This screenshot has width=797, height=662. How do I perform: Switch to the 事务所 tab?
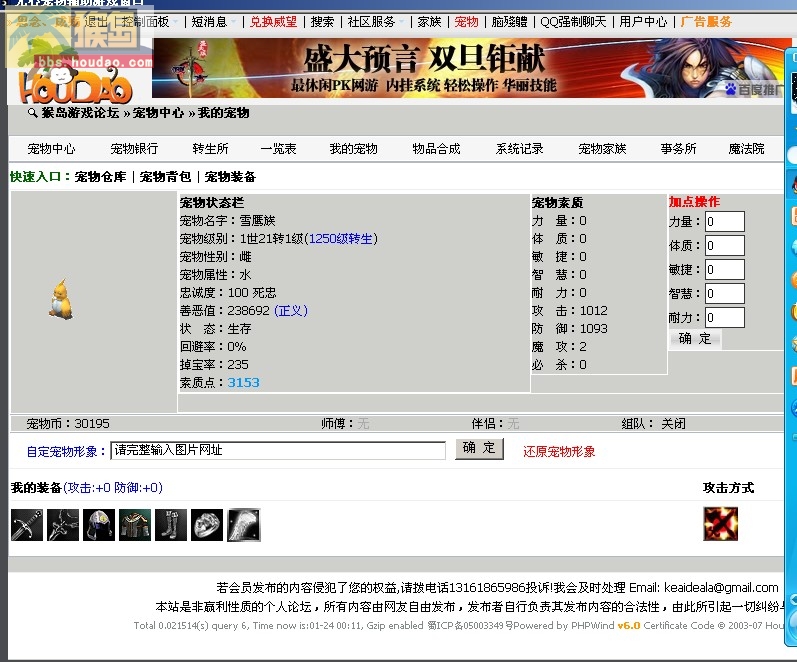click(679, 149)
